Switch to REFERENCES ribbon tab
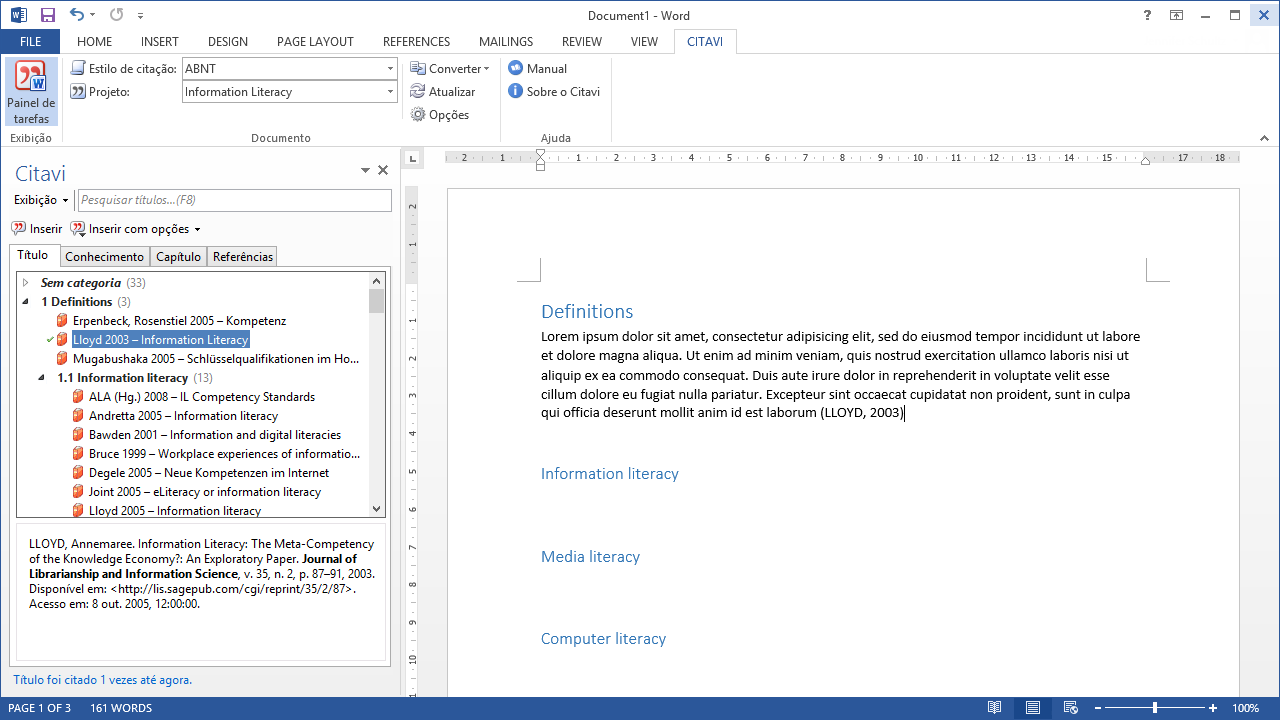Viewport: 1280px width, 720px height. click(x=416, y=42)
